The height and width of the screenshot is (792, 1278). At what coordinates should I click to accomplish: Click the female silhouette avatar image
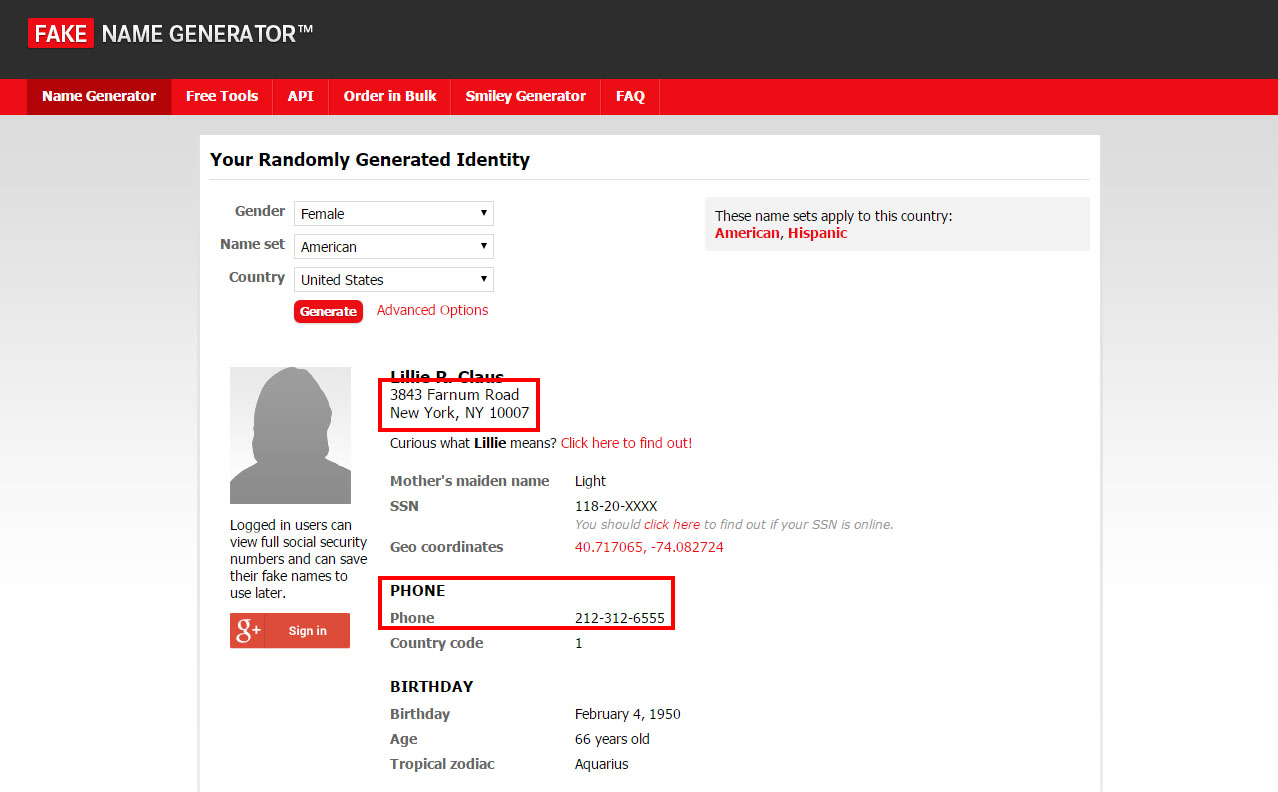(290, 435)
